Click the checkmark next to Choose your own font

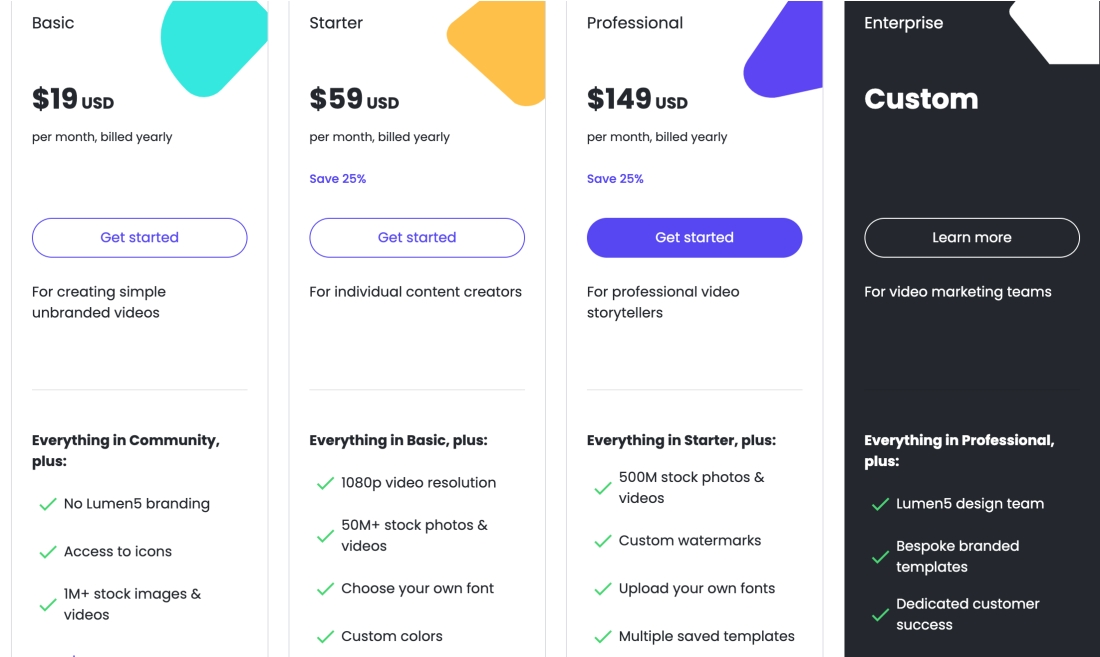[325, 589]
